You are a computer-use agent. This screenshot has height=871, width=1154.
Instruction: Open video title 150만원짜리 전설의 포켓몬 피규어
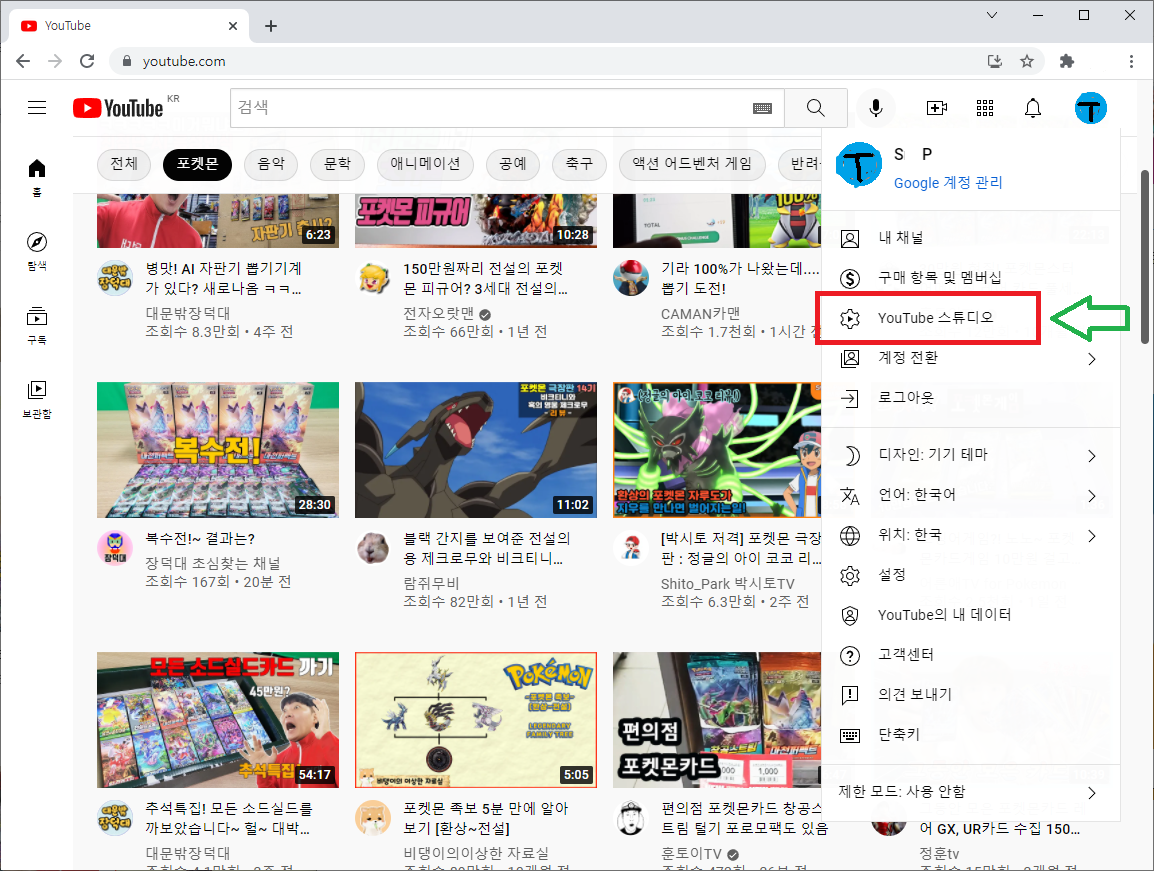point(486,278)
